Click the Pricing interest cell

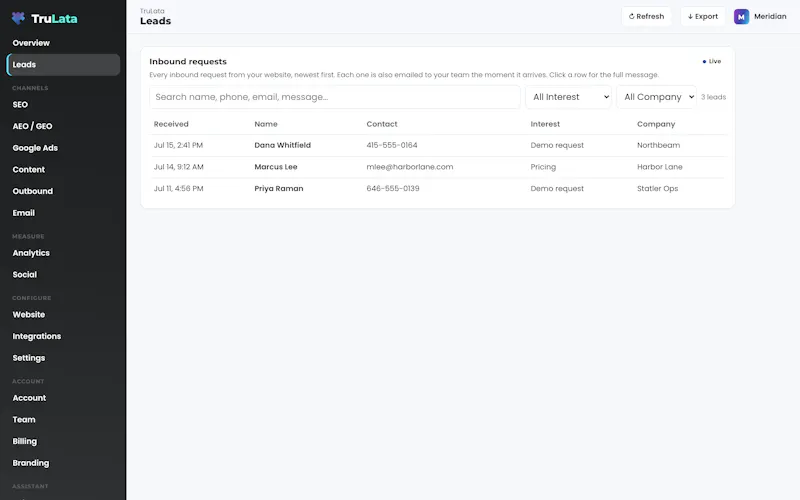click(x=543, y=167)
